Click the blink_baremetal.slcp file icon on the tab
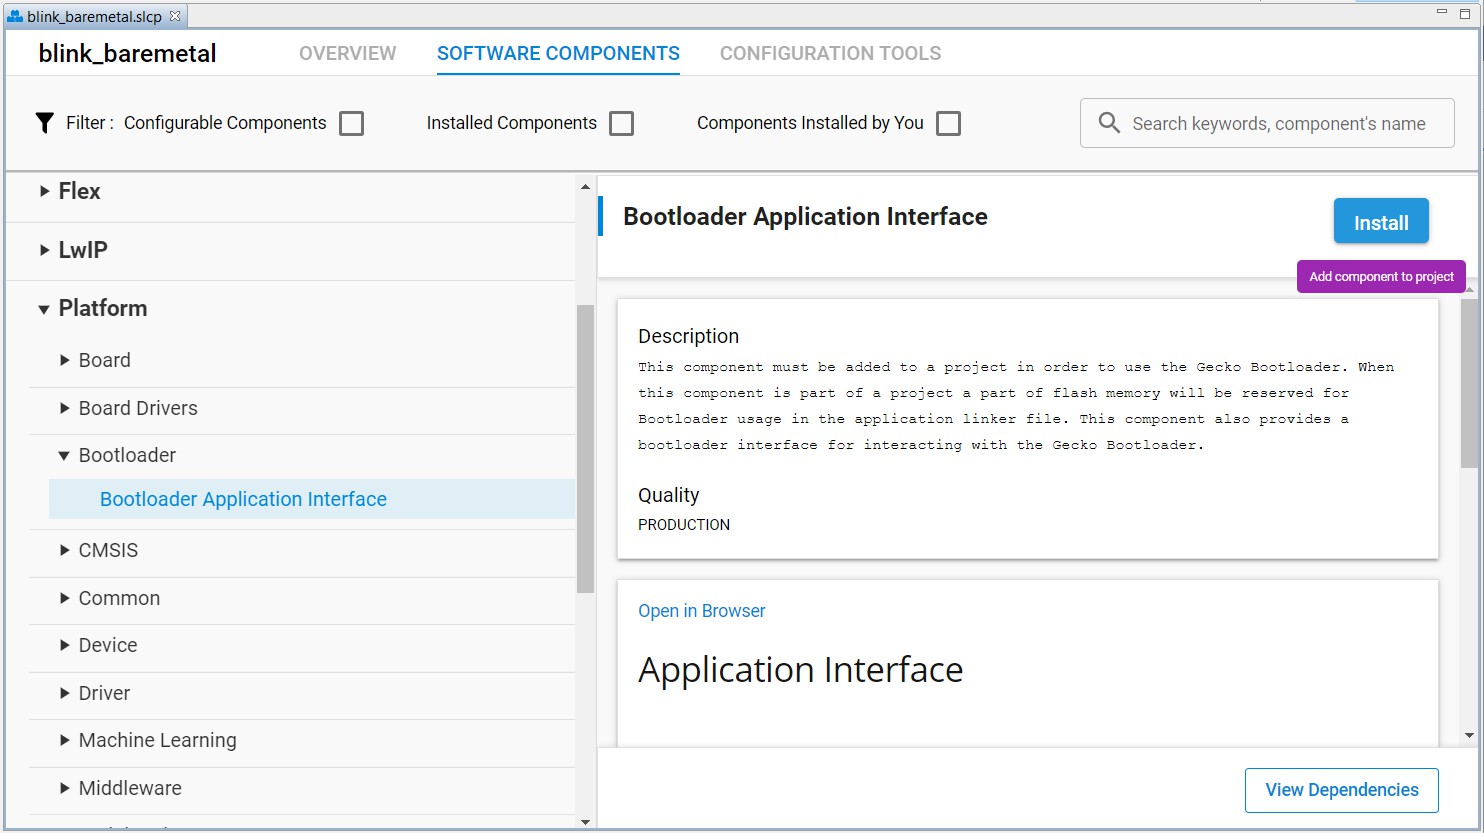This screenshot has width=1484, height=833. 14,15
